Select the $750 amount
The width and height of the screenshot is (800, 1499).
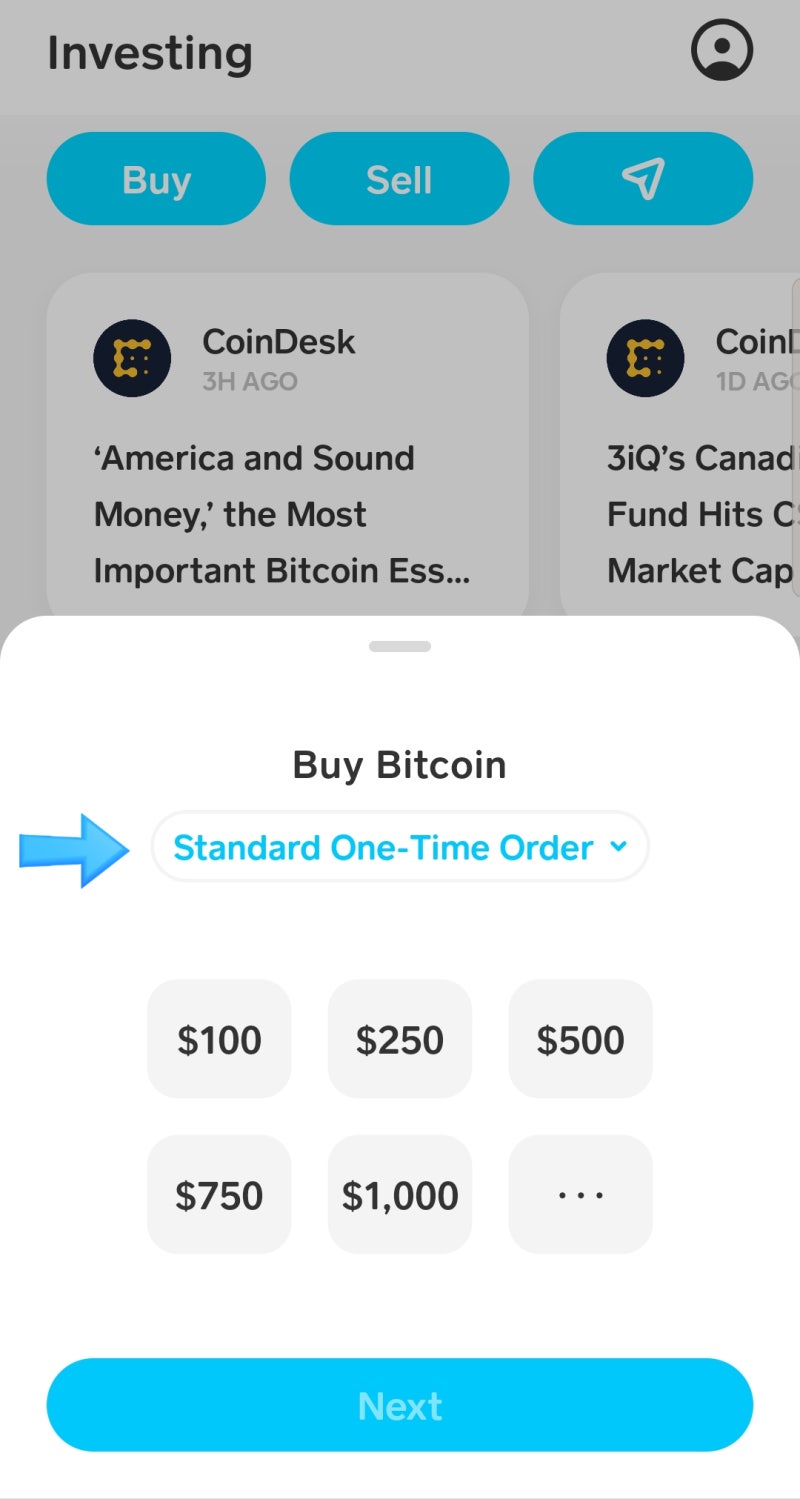tap(219, 1194)
